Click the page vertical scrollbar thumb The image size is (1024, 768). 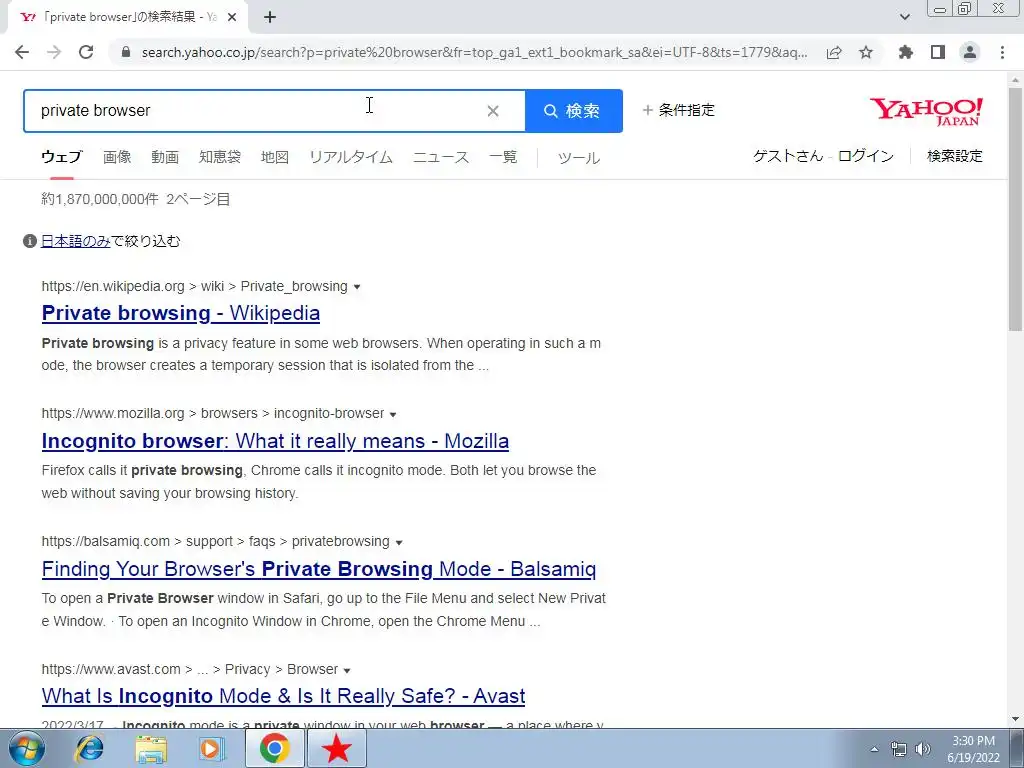1016,208
